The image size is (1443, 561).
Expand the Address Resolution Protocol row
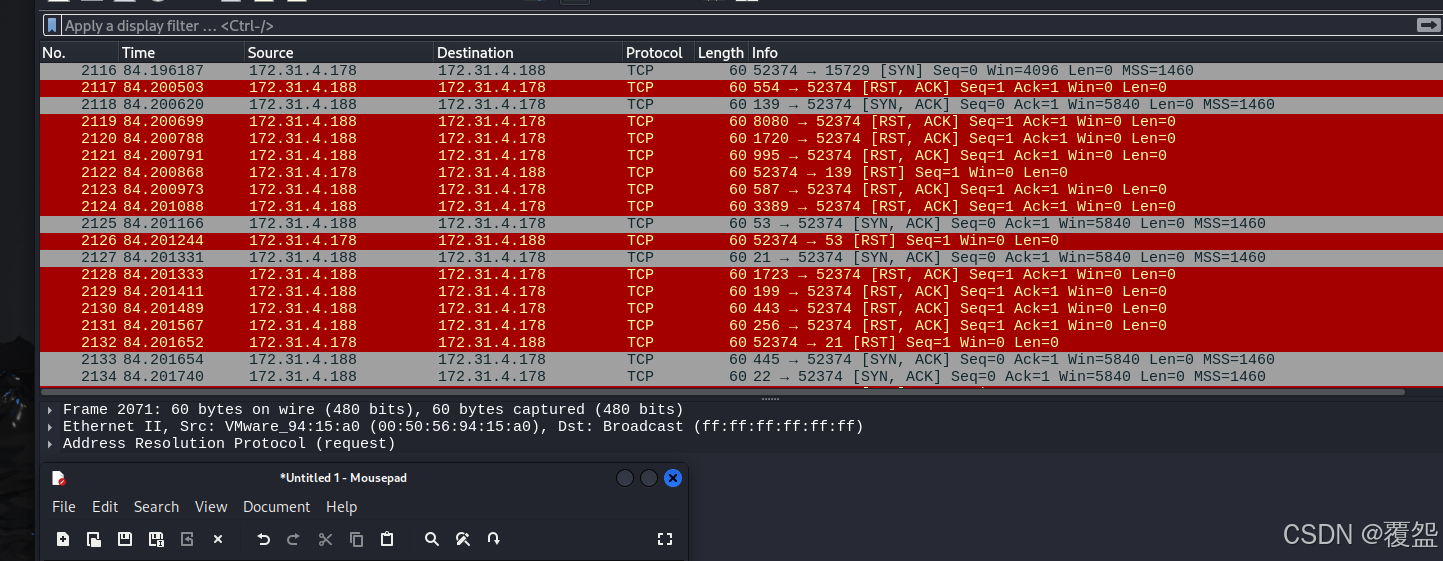[51, 444]
